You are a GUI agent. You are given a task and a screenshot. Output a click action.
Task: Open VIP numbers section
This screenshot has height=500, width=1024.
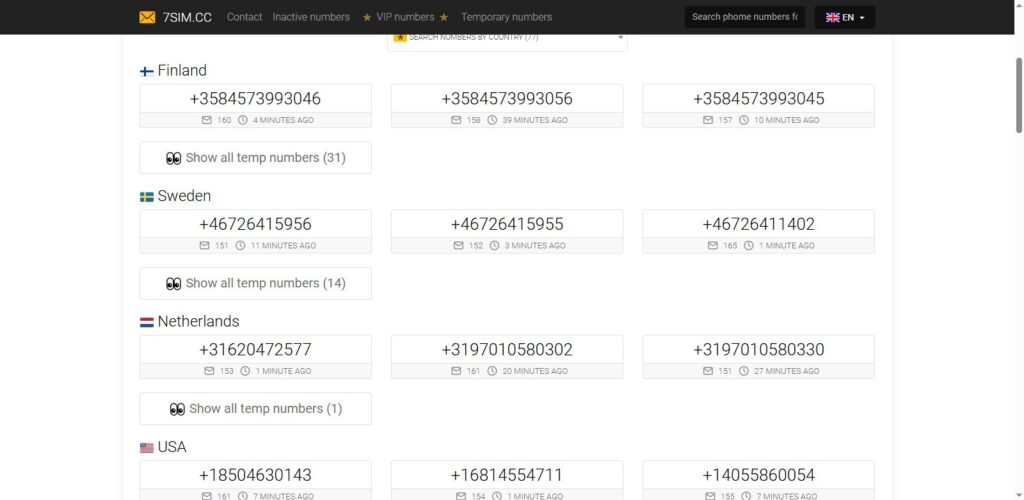pos(406,17)
